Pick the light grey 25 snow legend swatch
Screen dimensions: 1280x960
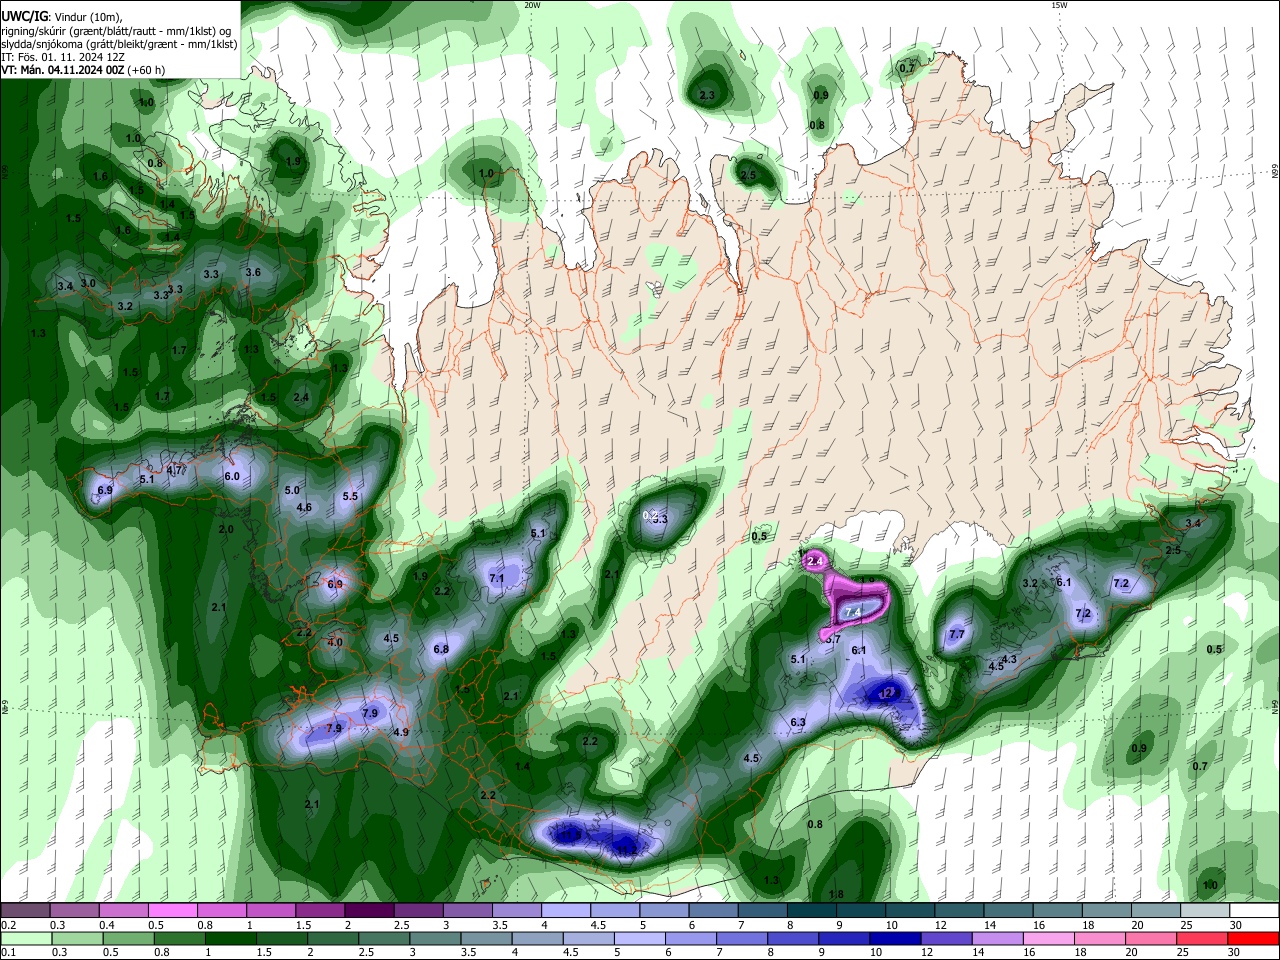coord(1205,911)
